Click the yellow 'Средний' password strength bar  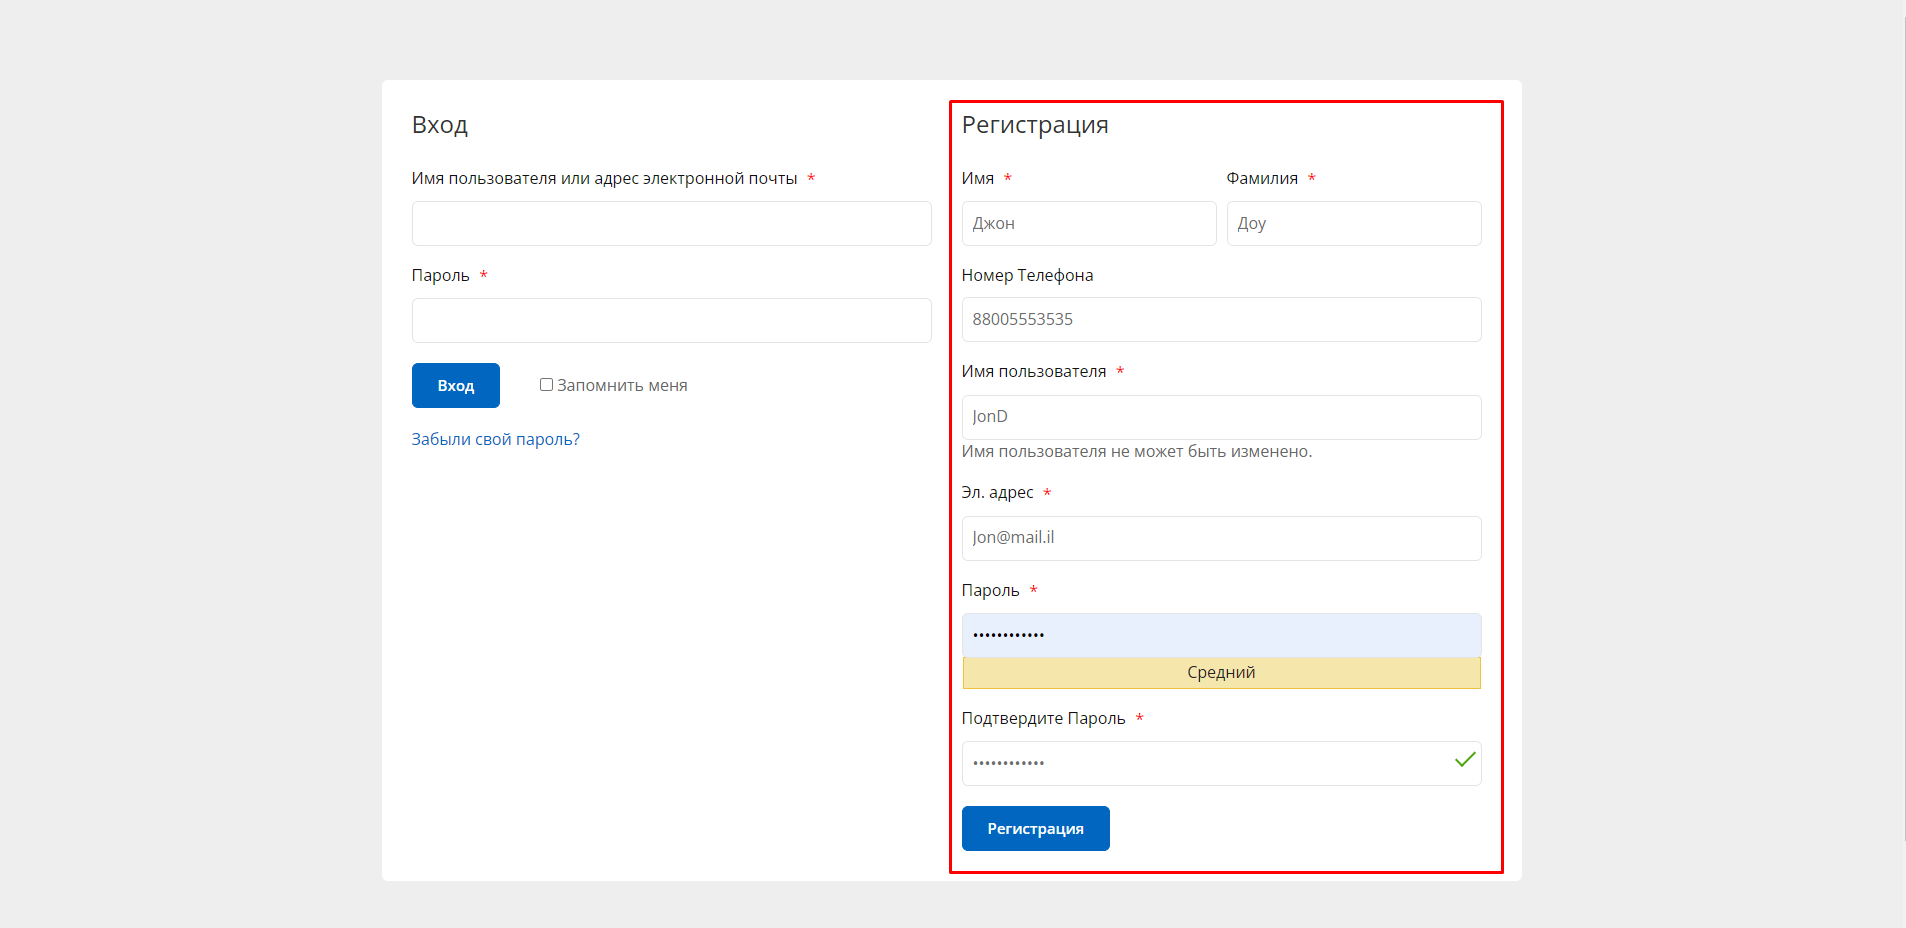point(1220,673)
